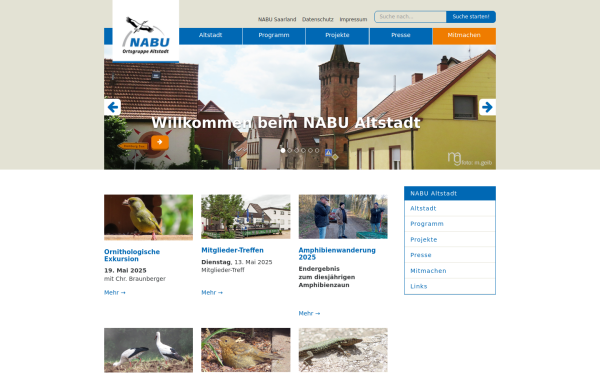Screen dimensions: 600x375
Task: Select 'Mitmachen' in the sidebar menu
Action: 450,271
